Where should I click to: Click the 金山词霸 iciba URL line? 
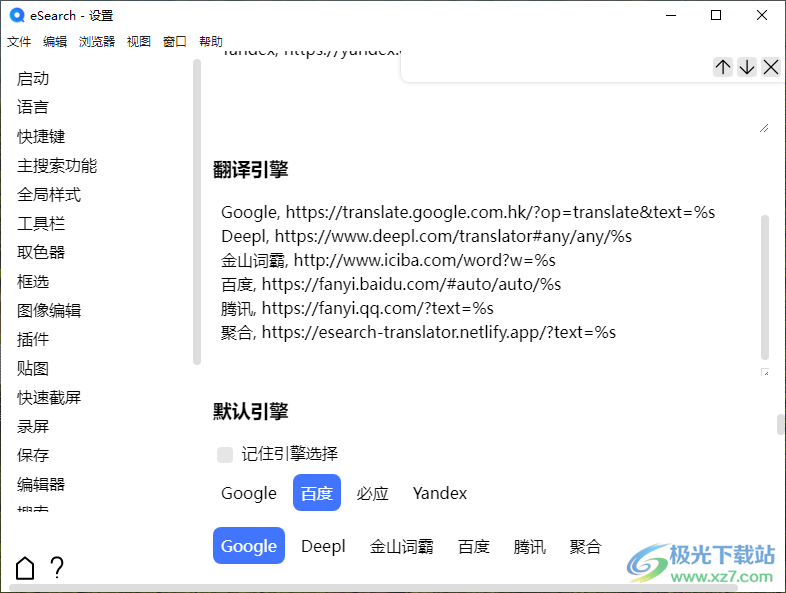click(388, 260)
